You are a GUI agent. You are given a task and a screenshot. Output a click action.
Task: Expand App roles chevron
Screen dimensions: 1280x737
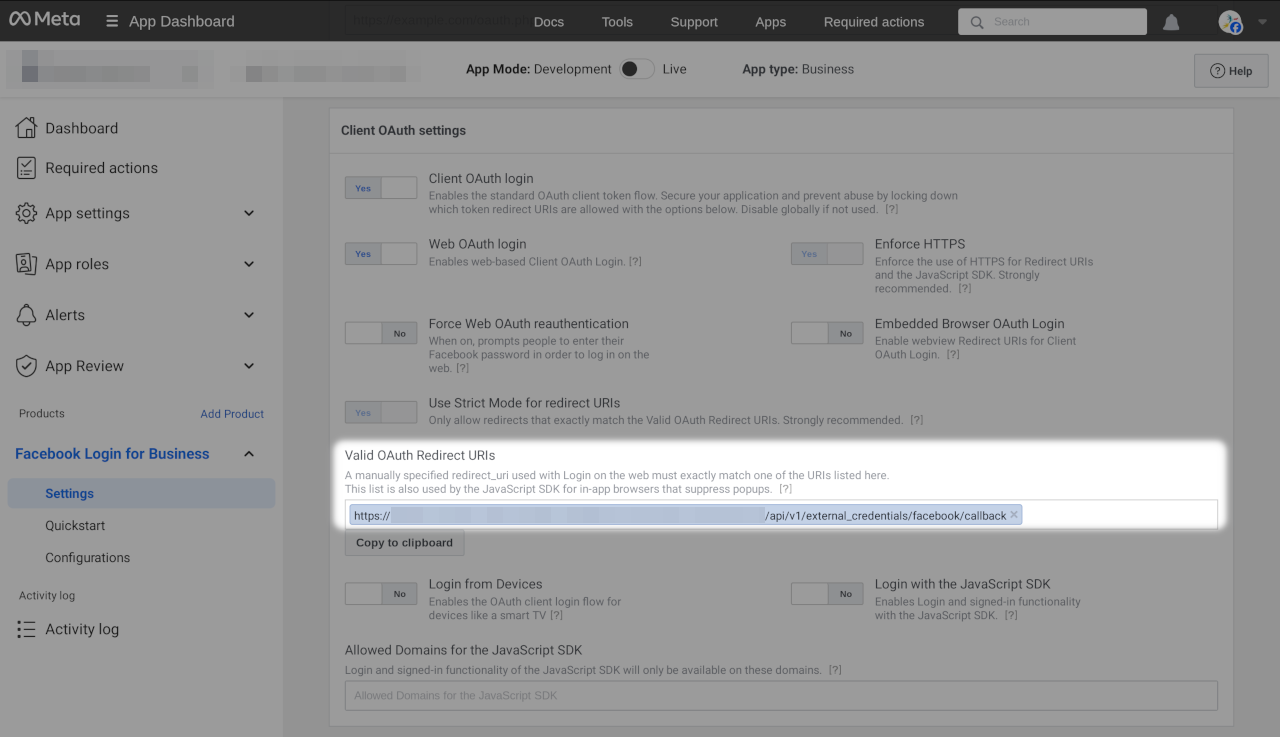pos(249,264)
